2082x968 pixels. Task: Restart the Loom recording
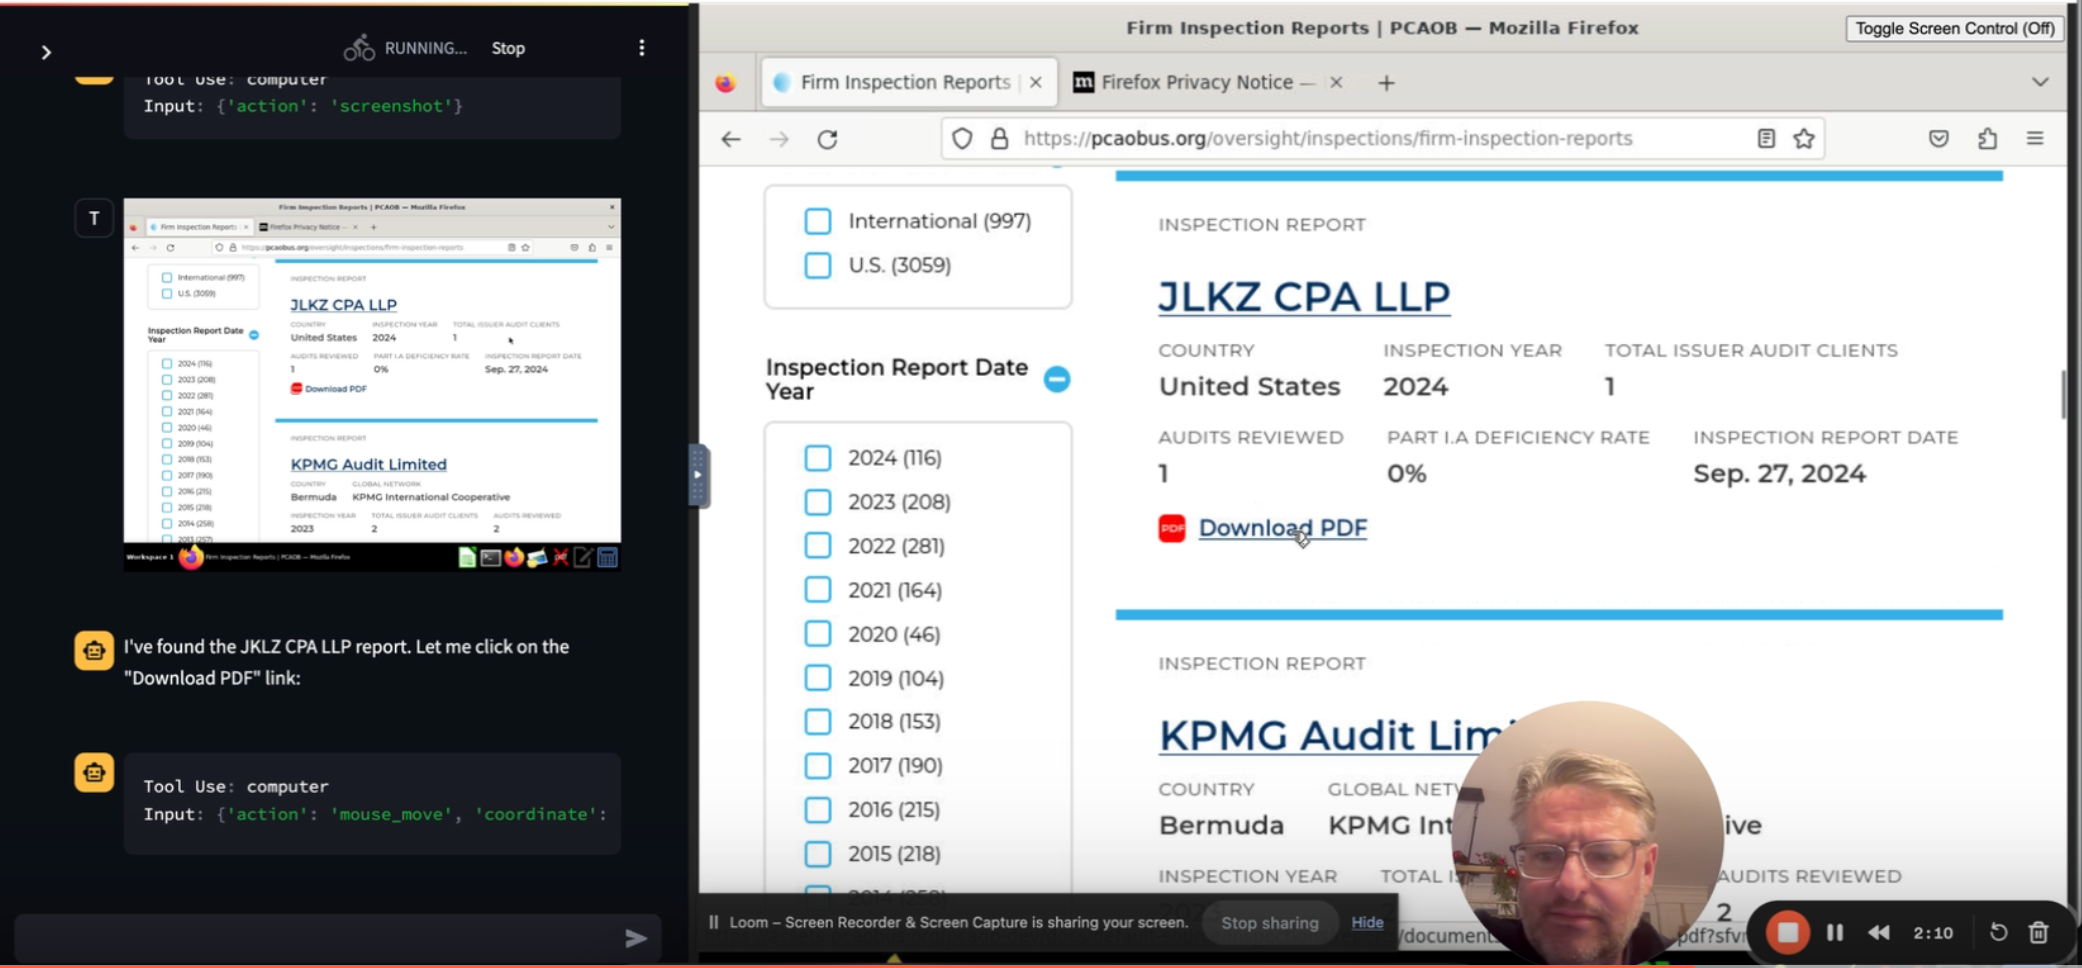[1999, 932]
